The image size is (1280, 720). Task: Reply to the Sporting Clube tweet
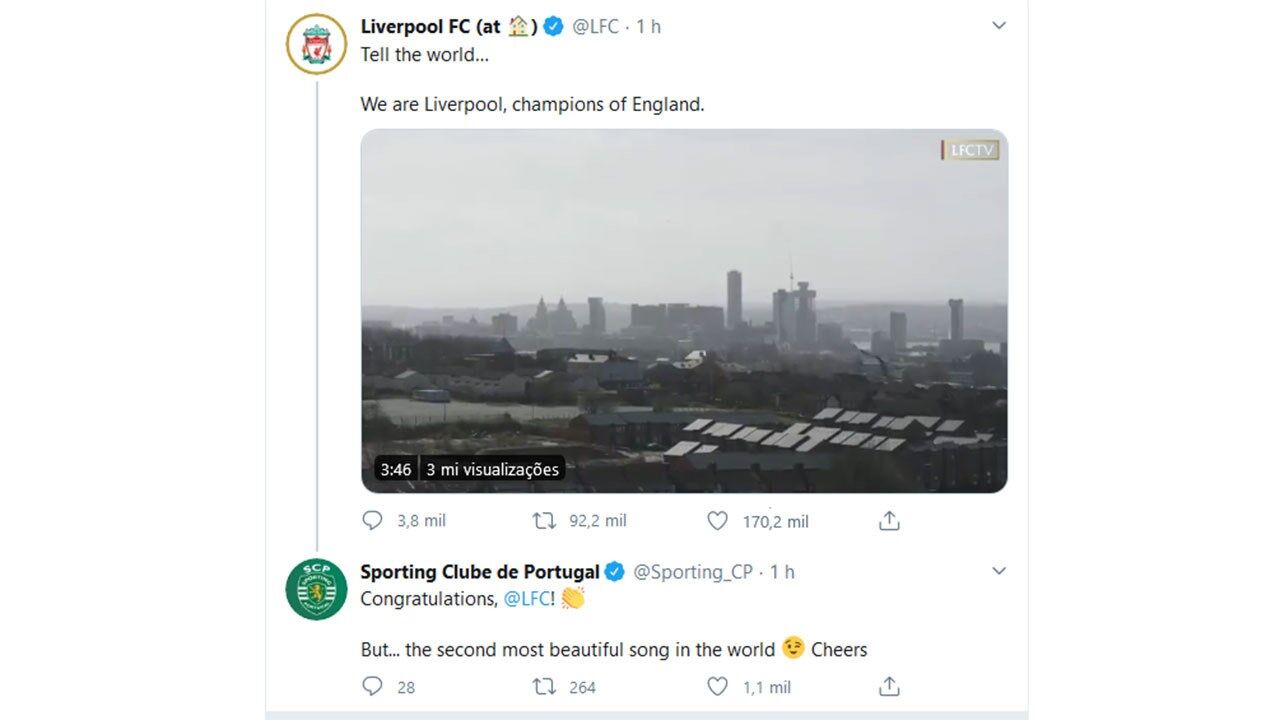tap(372, 687)
